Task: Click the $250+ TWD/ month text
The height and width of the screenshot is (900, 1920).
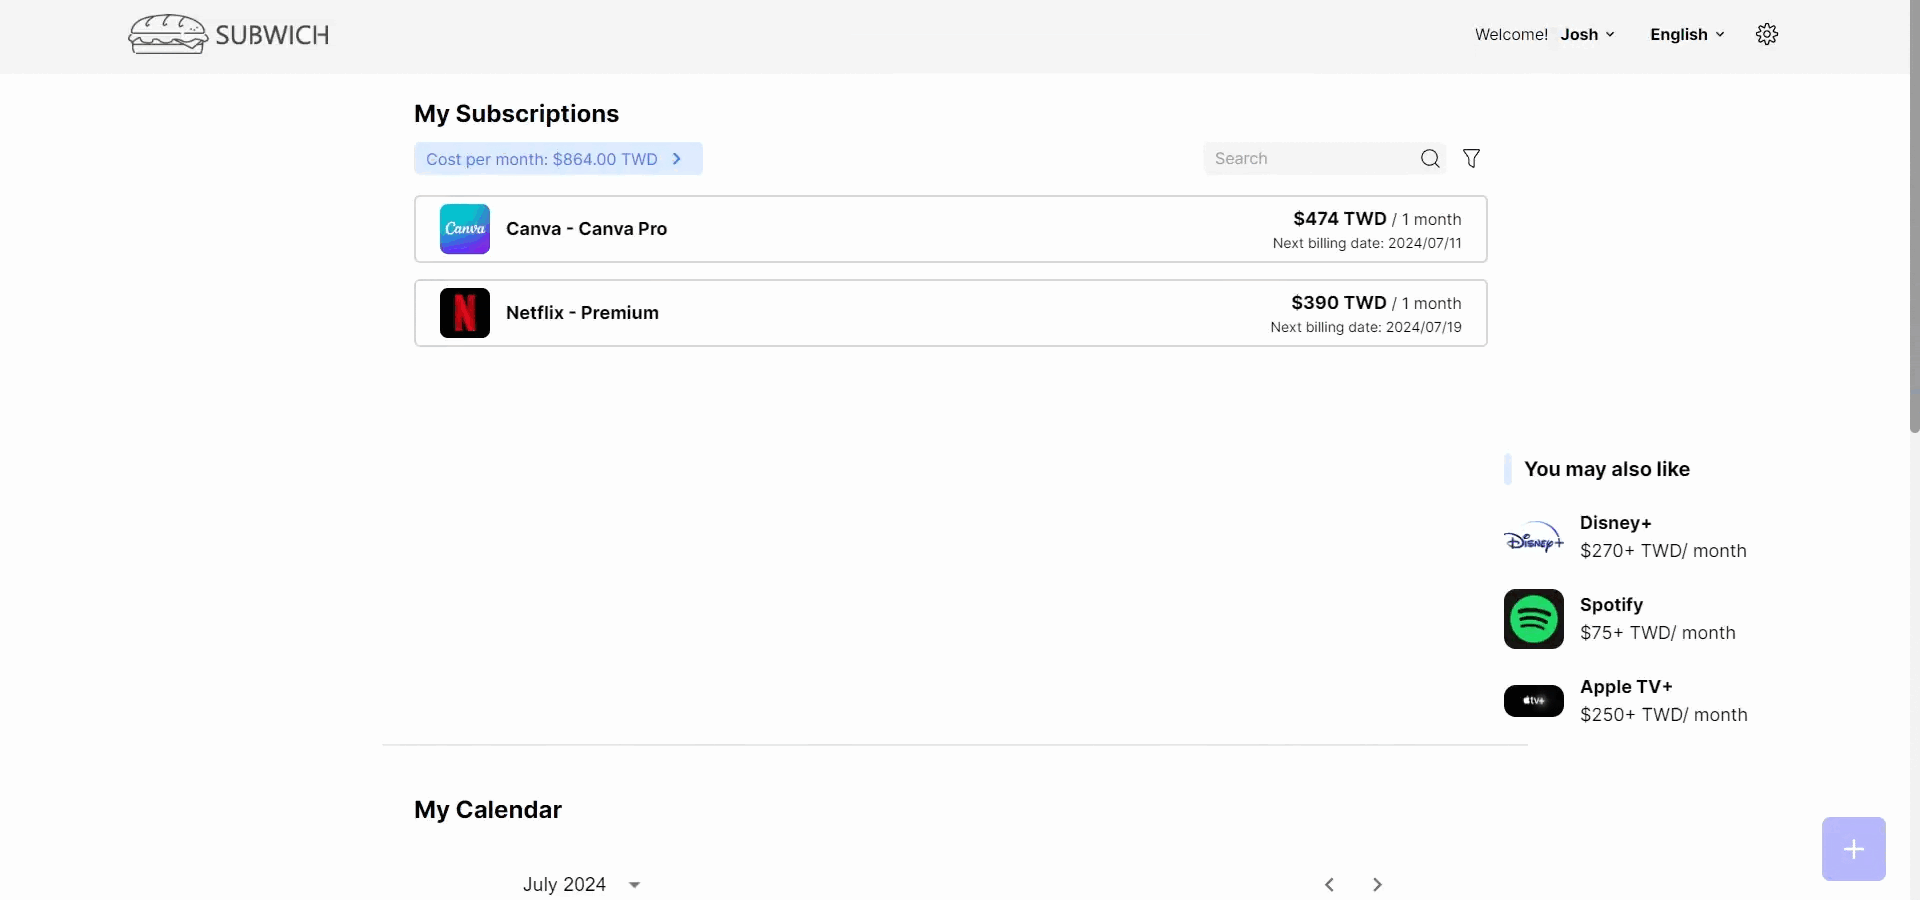Action: click(x=1664, y=715)
